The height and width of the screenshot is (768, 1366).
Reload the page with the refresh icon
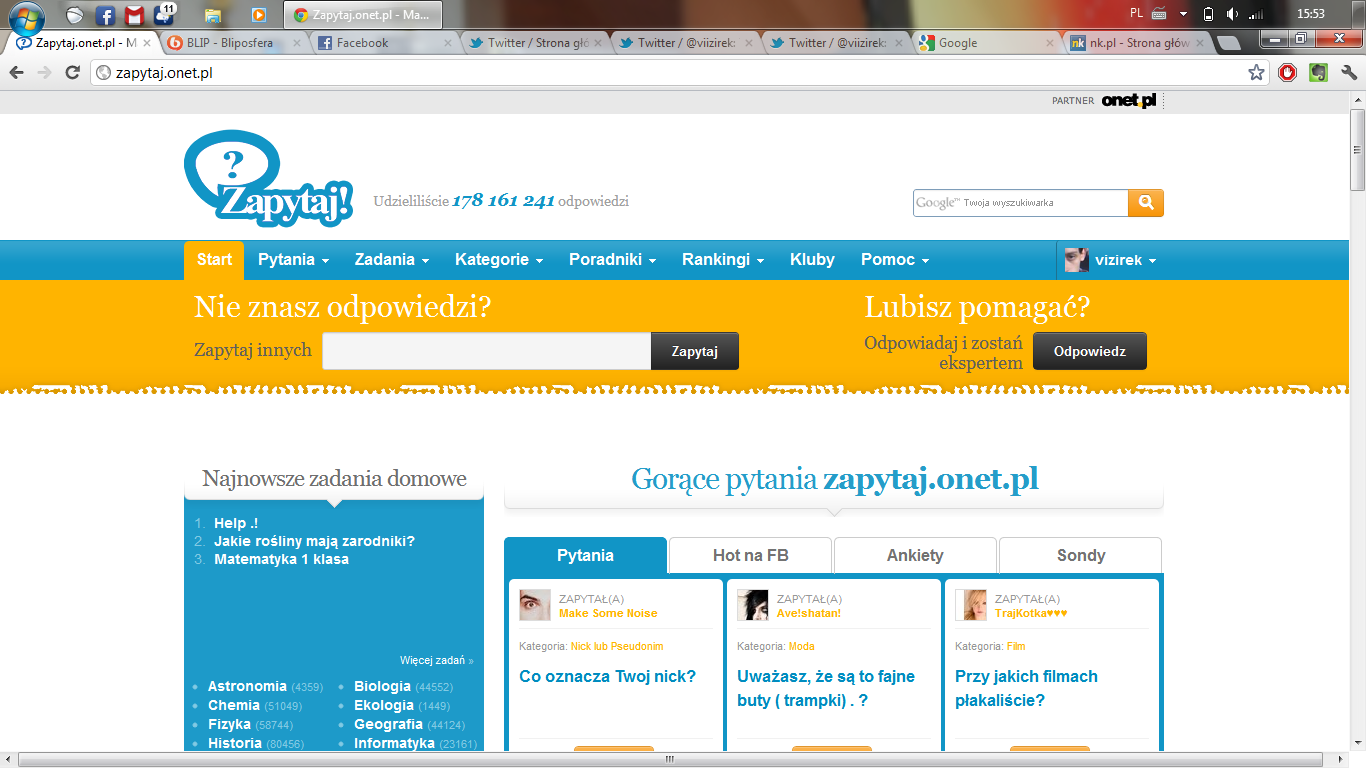[x=72, y=72]
